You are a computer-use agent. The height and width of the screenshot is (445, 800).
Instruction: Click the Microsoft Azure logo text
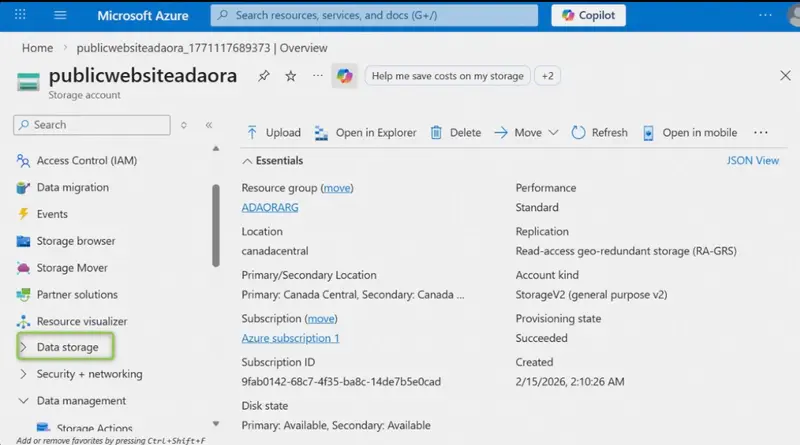143,15
